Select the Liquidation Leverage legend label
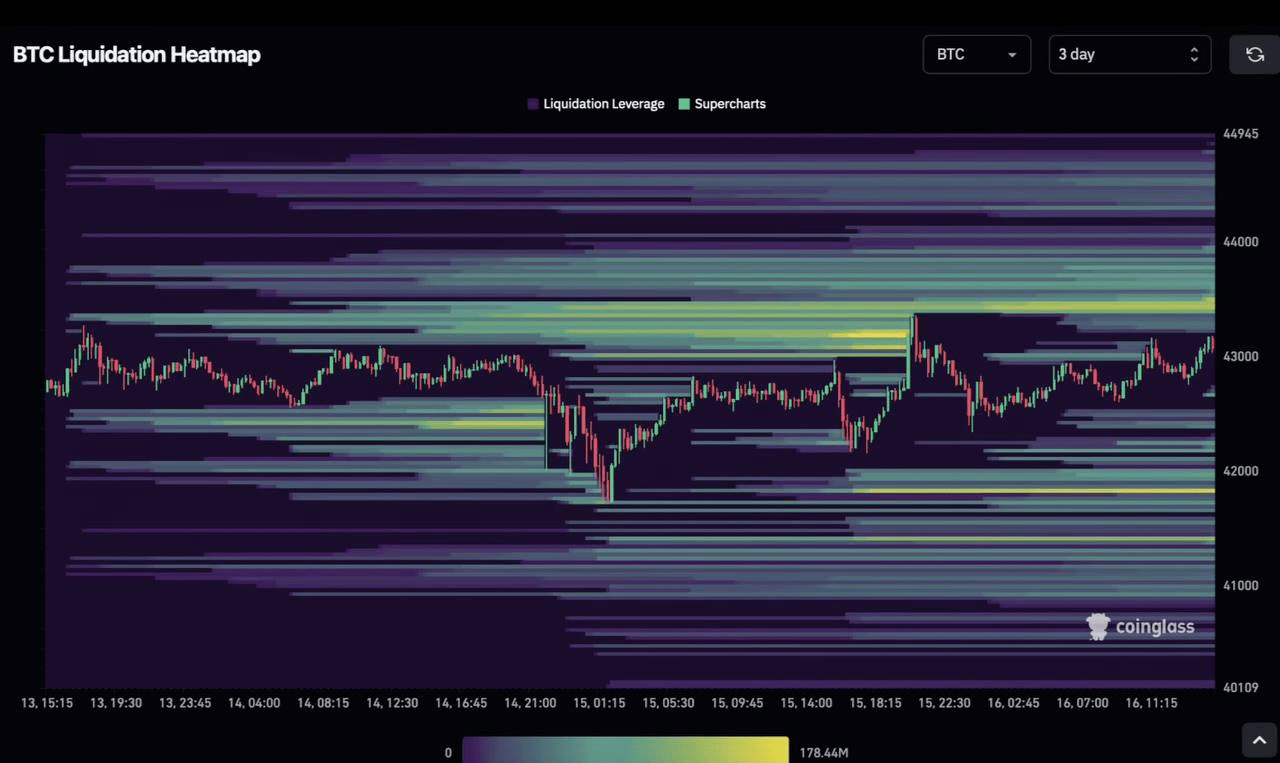1280x763 pixels. coord(603,103)
